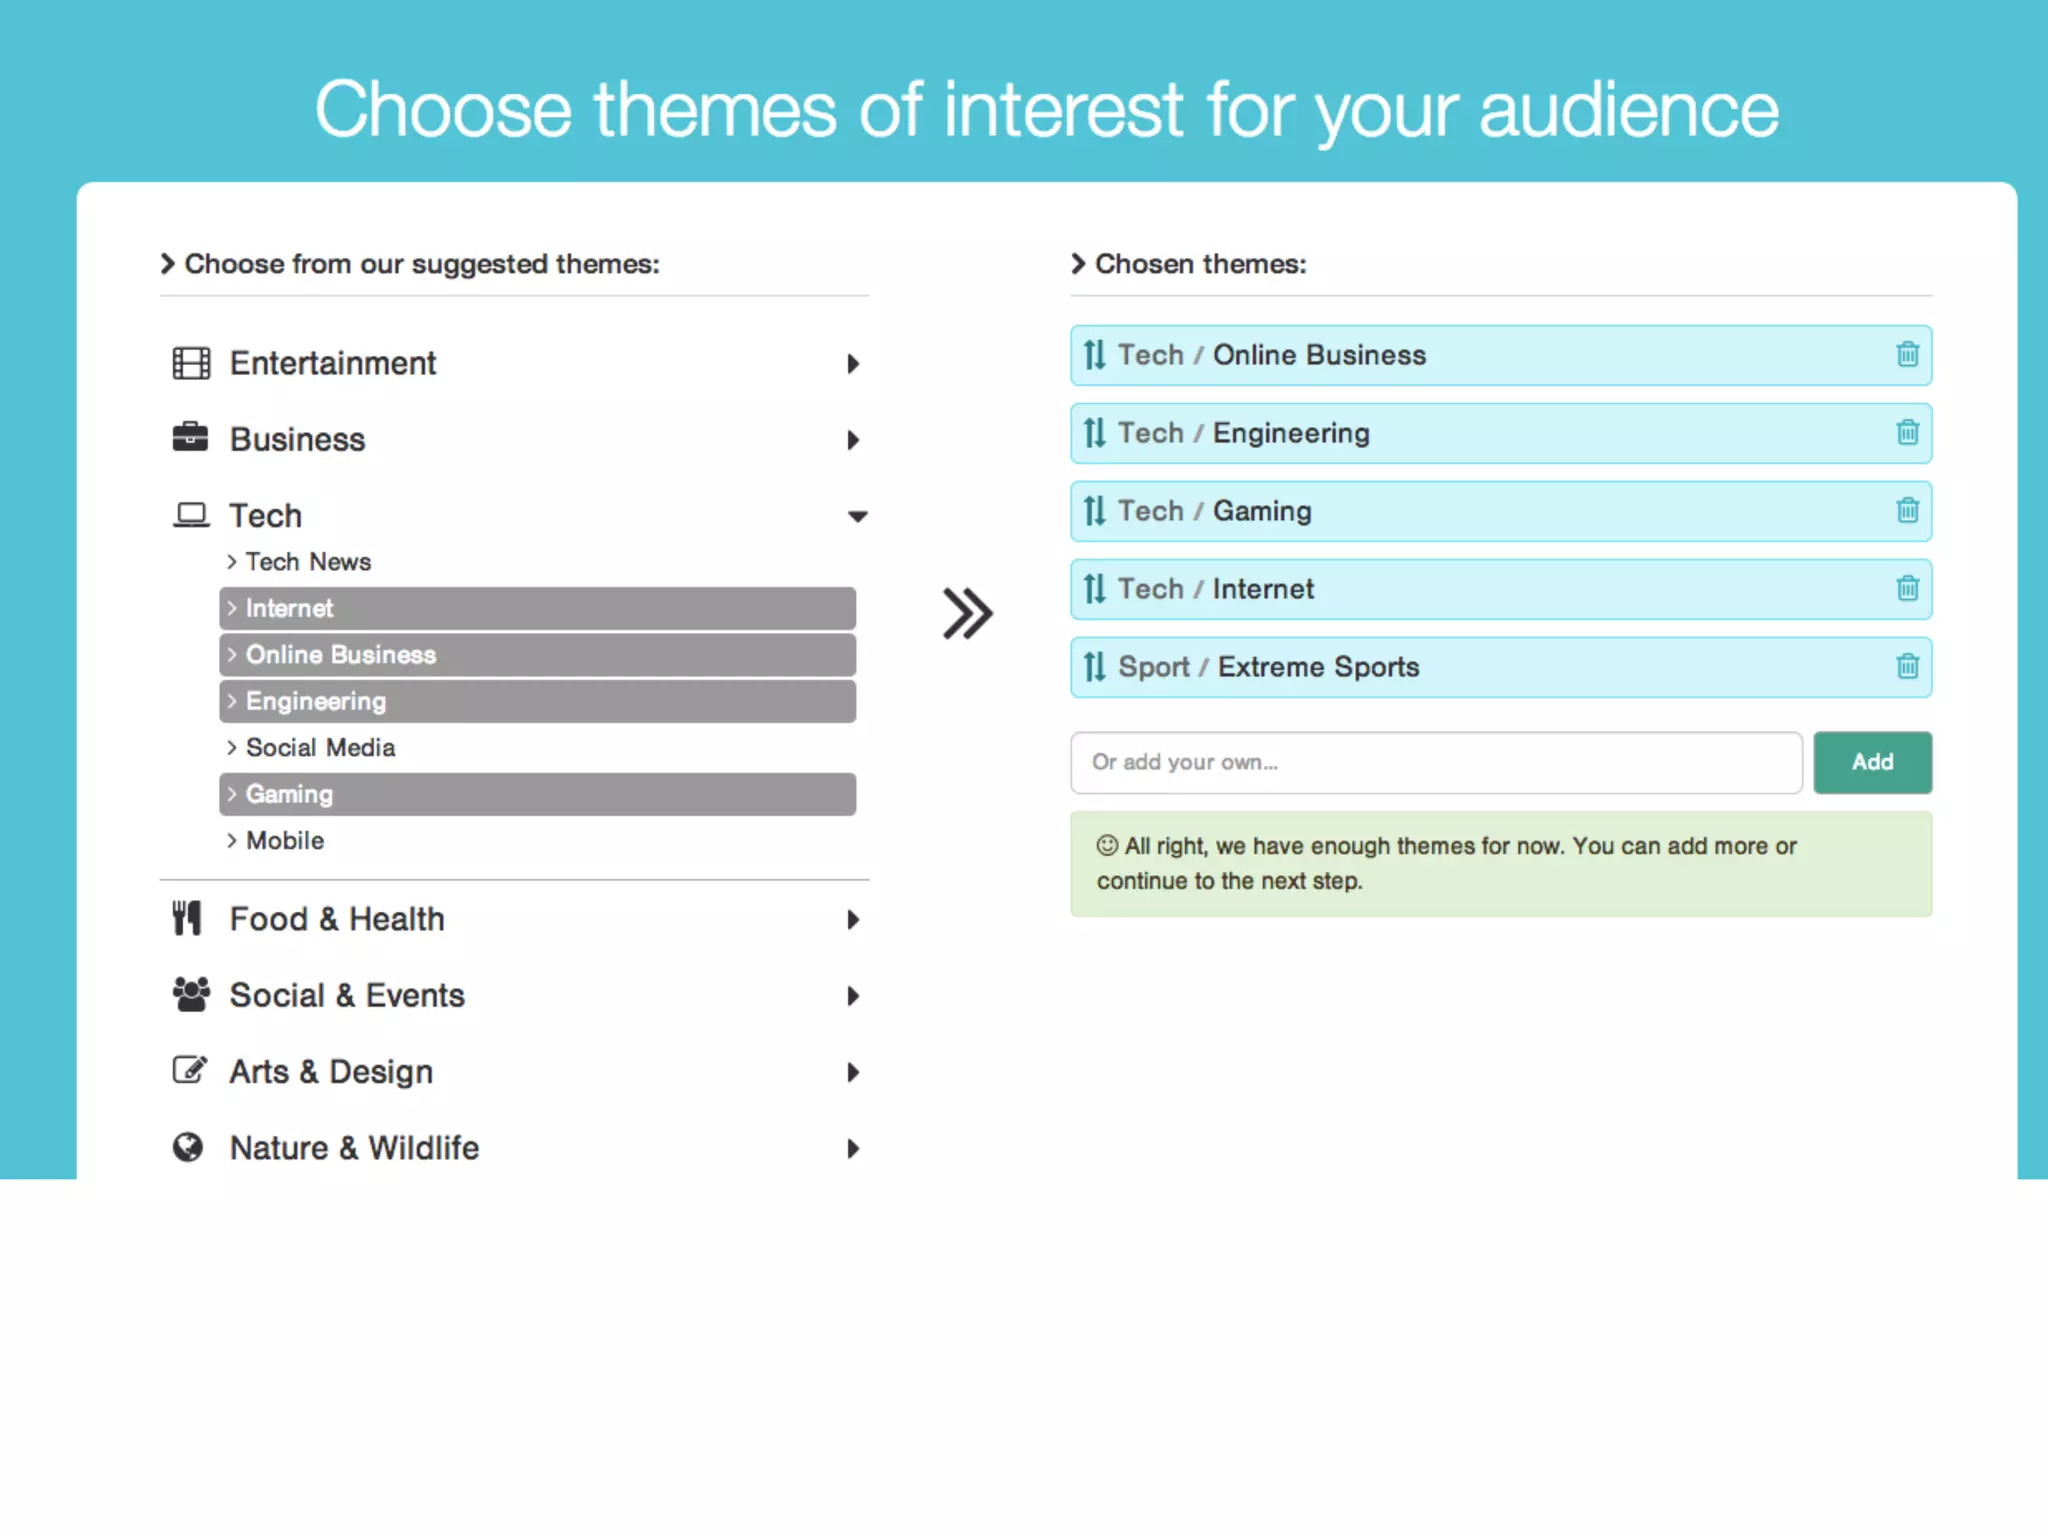
Task: Deselect the highlighted Gaming subtheme
Action: 537,794
